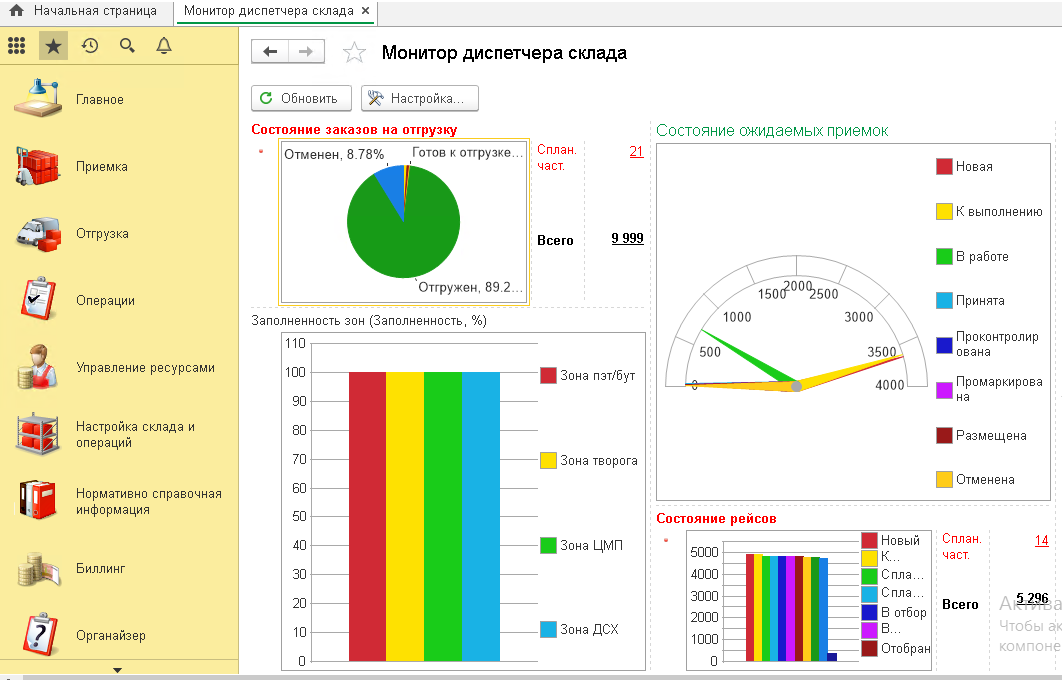Viewport: 1062px width, 680px height.
Task: Click the 21 planned partial orders link
Action: click(636, 151)
